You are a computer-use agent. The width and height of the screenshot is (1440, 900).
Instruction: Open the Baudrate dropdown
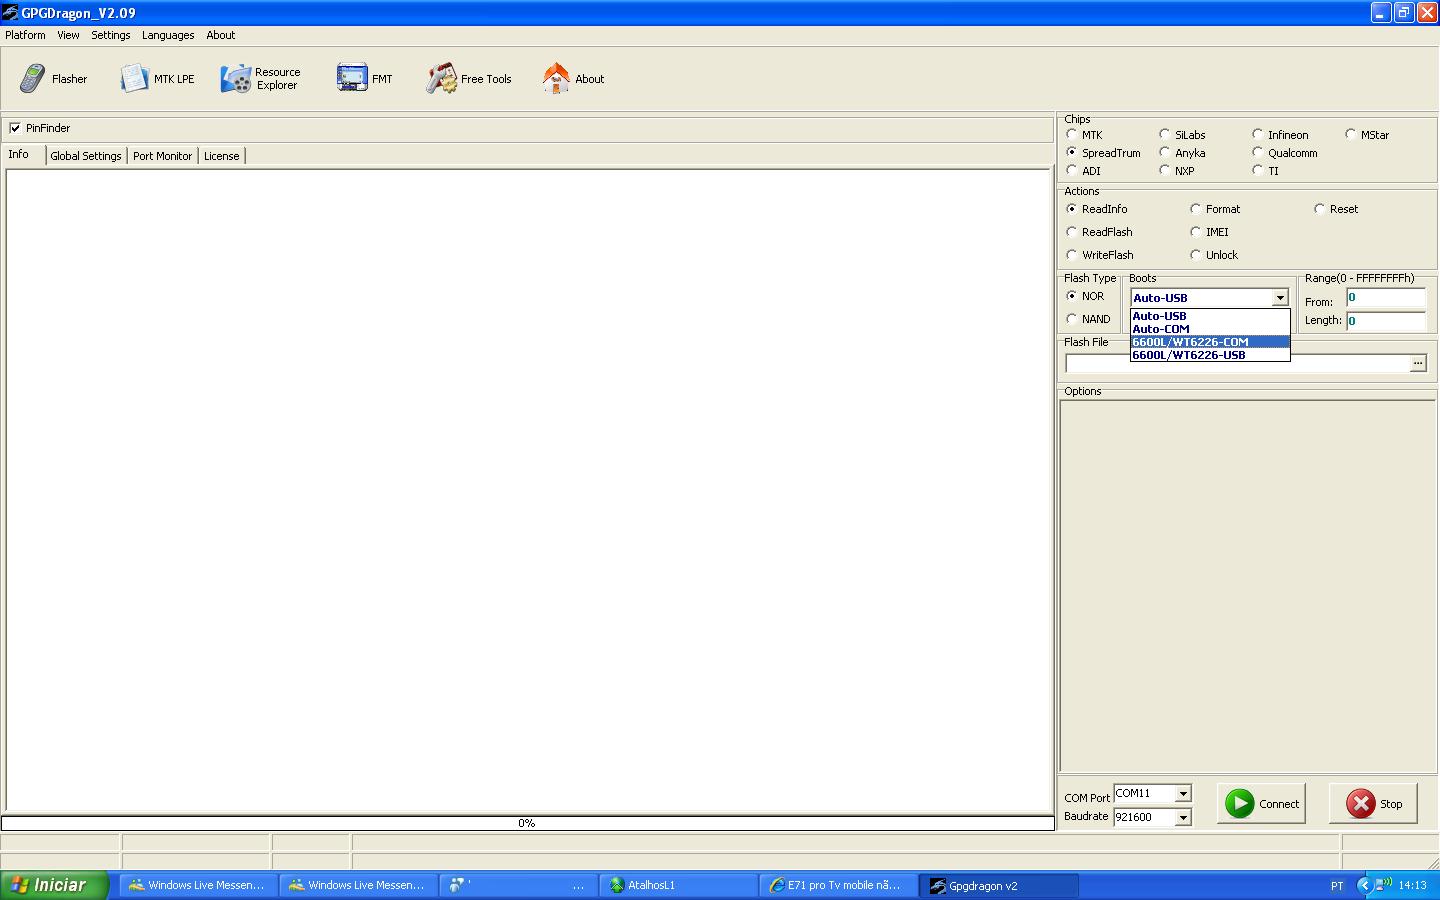(x=1183, y=818)
